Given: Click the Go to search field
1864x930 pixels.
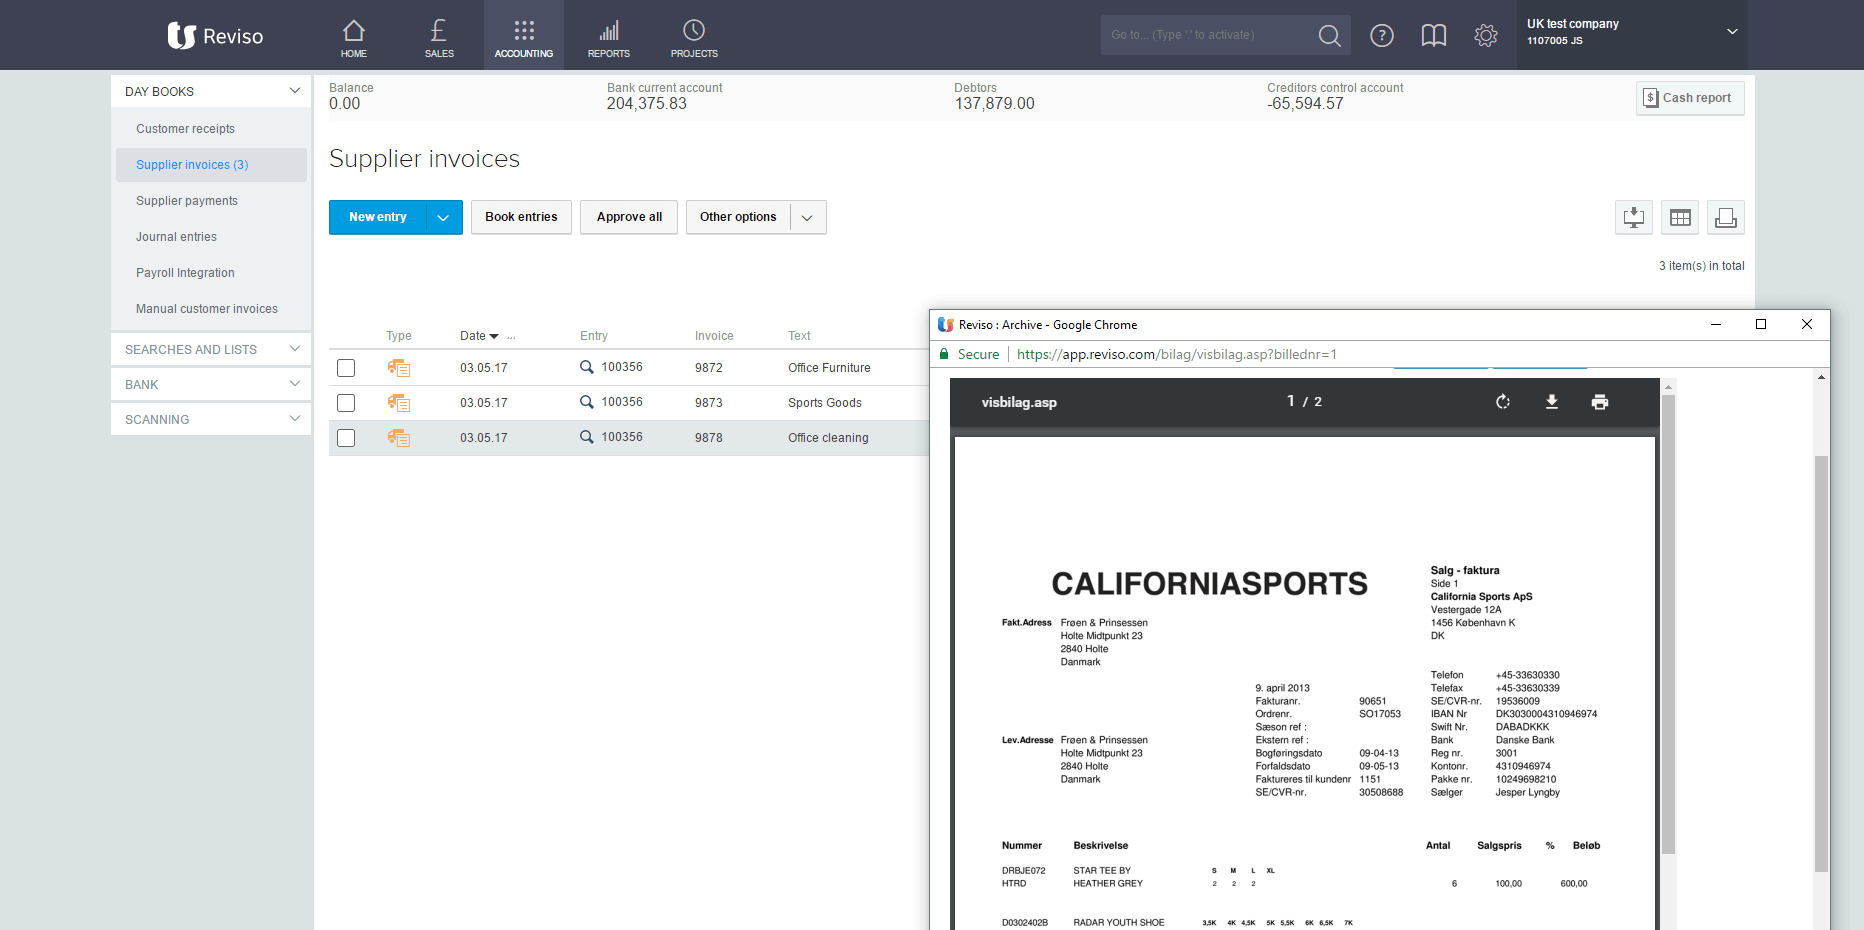Looking at the screenshot, I should point(1207,35).
